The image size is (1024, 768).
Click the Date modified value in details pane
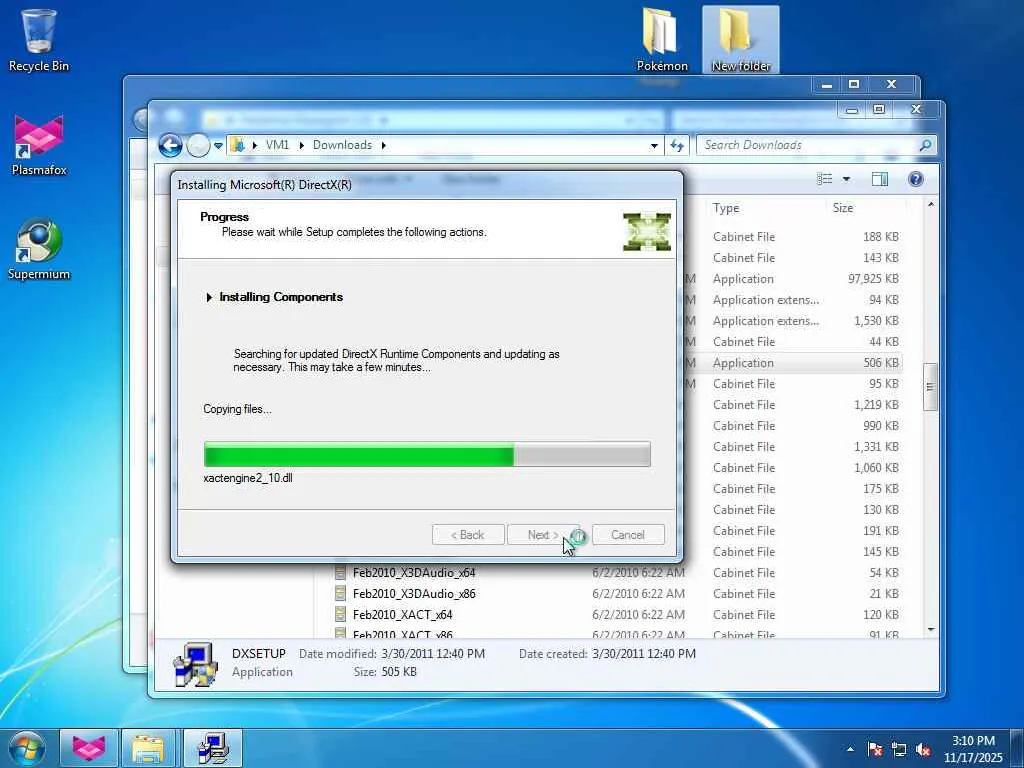[433, 654]
